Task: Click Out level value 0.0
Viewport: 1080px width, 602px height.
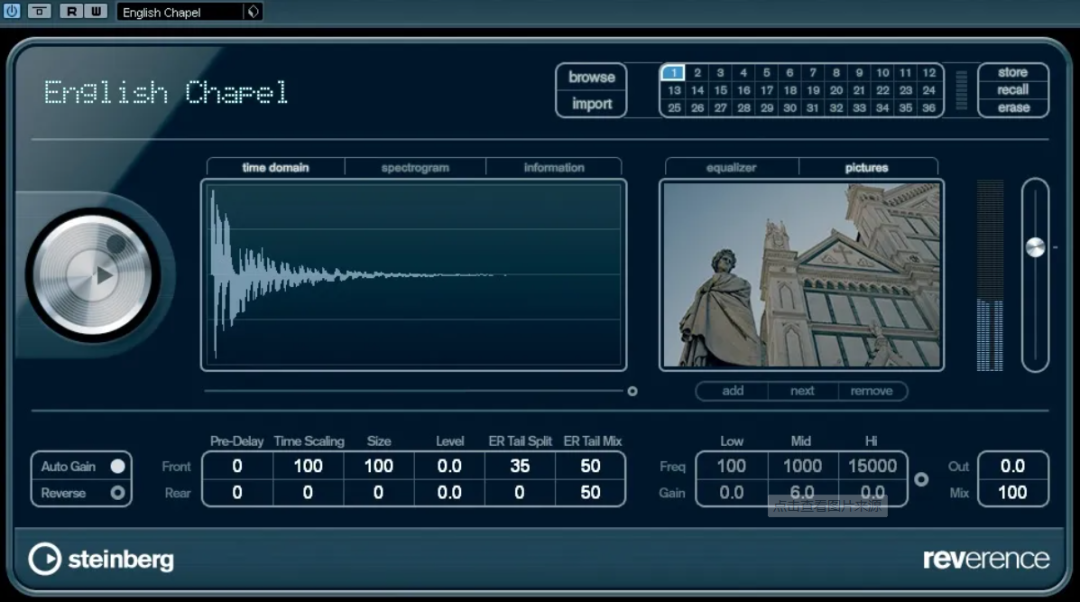Action: [x=1012, y=466]
